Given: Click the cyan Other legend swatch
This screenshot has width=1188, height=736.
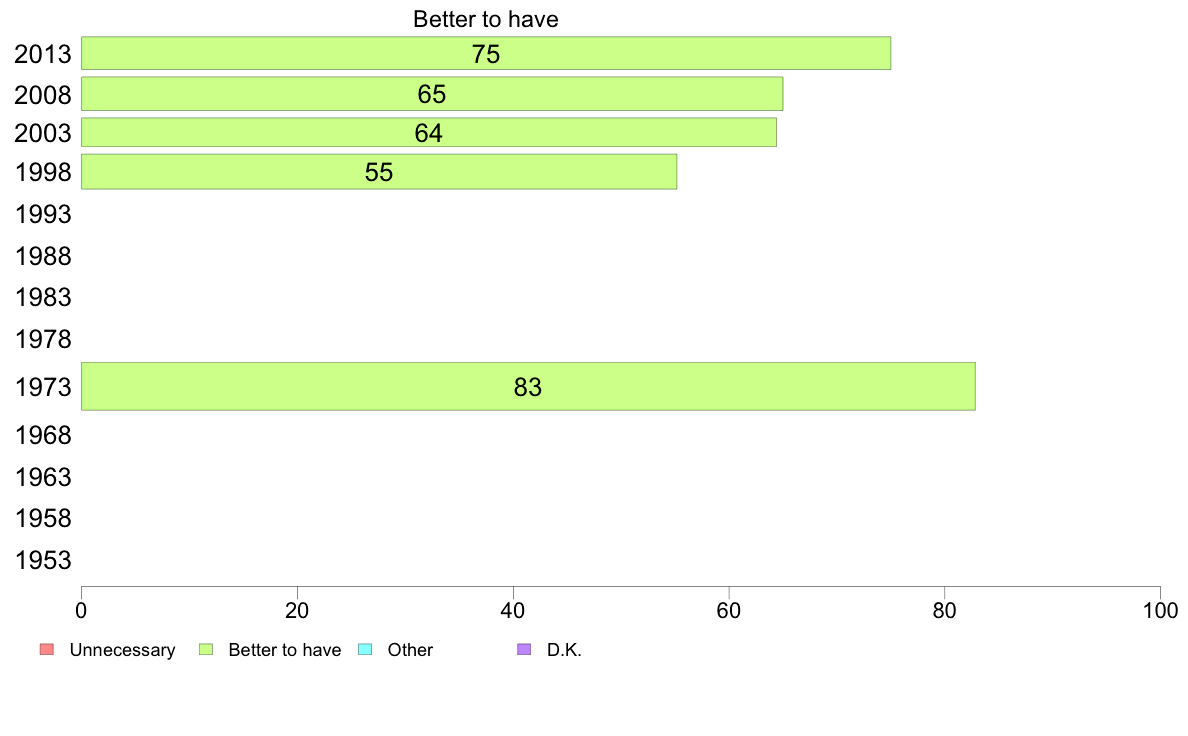Looking at the screenshot, I should pyautogui.click(x=365, y=650).
